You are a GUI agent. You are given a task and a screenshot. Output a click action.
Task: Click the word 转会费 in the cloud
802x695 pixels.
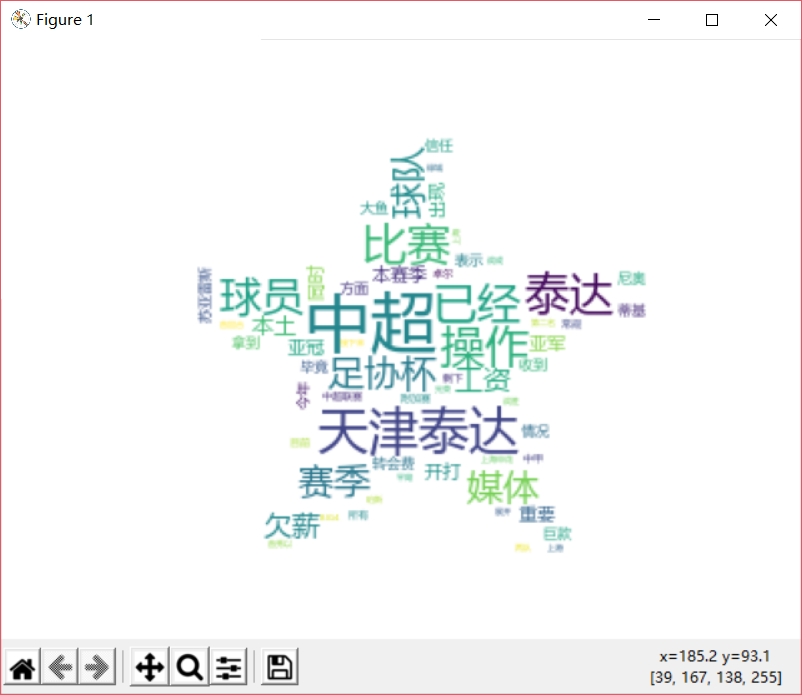click(x=393, y=463)
